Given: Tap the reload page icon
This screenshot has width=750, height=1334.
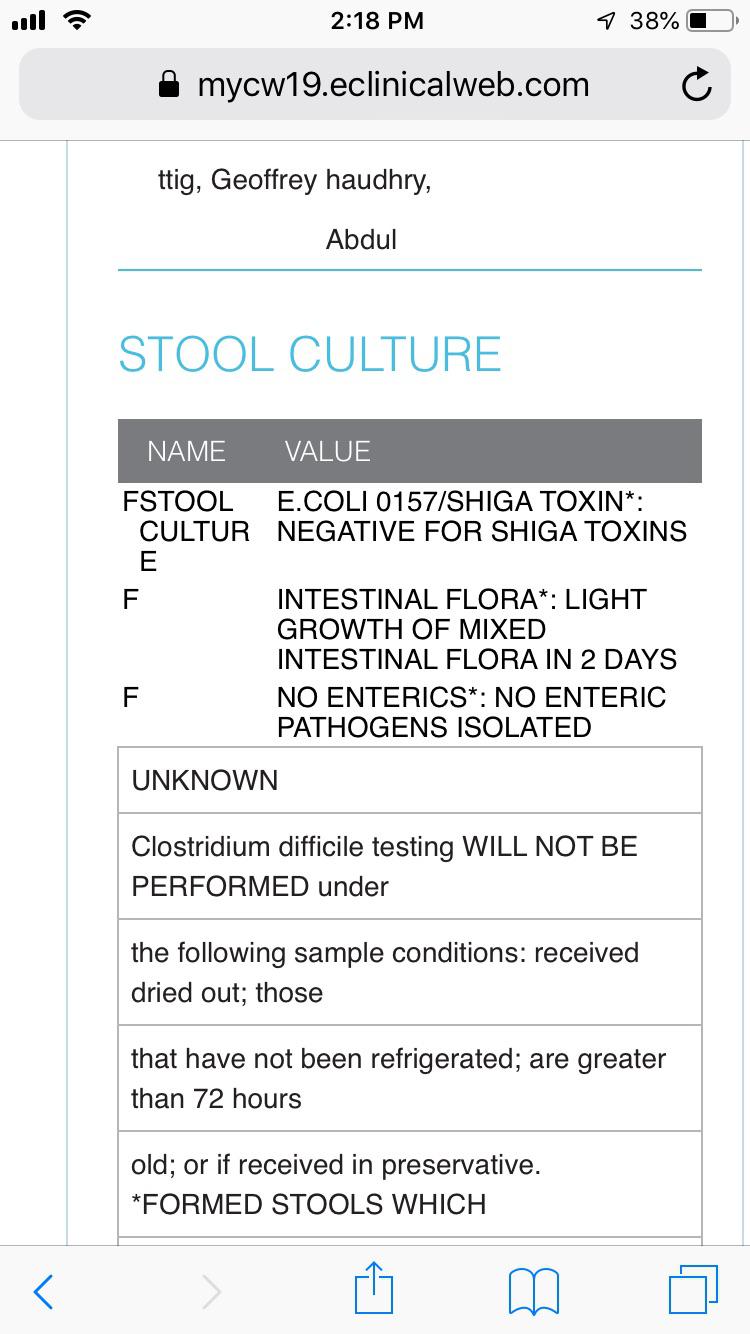Looking at the screenshot, I should [697, 84].
